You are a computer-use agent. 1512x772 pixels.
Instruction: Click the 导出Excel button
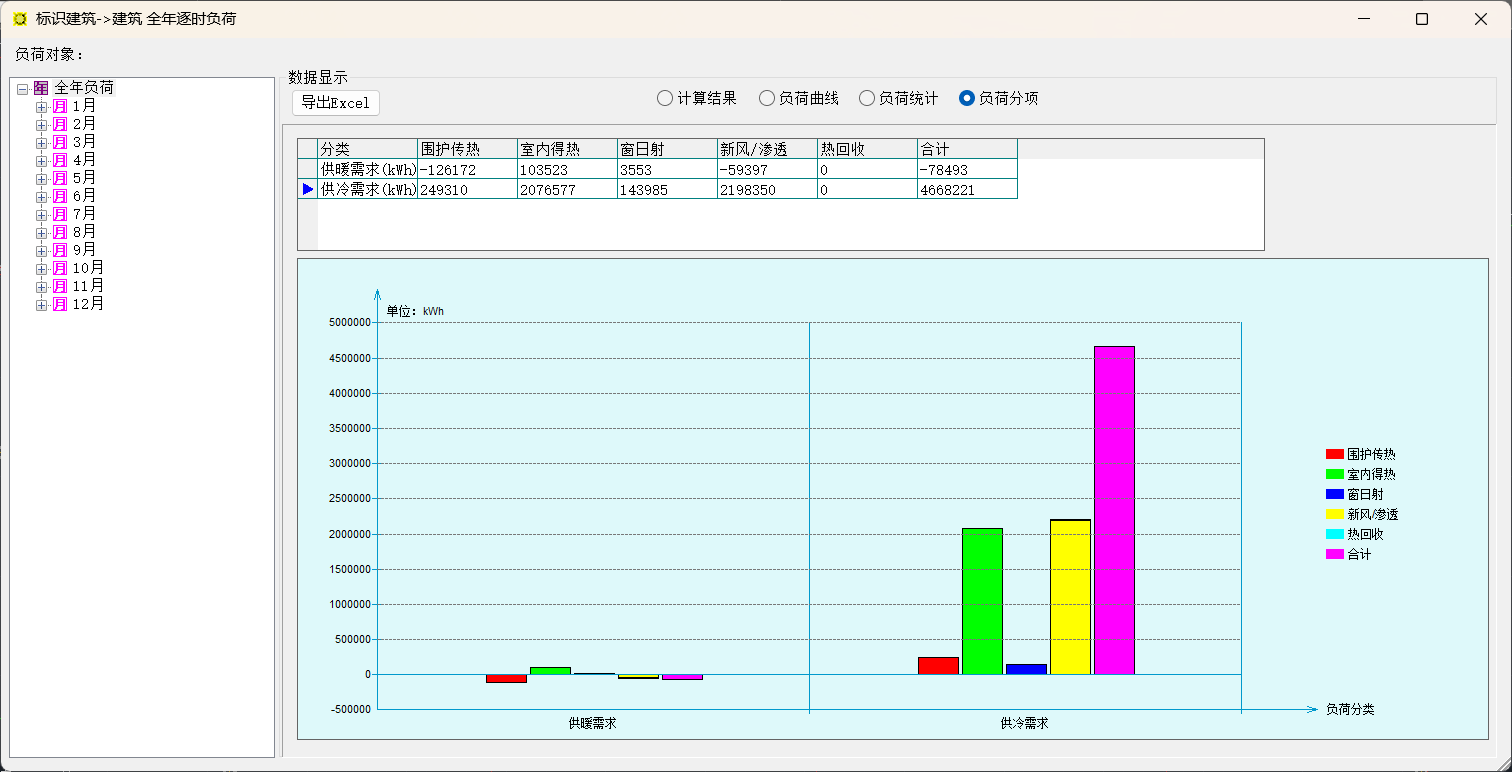(x=336, y=102)
